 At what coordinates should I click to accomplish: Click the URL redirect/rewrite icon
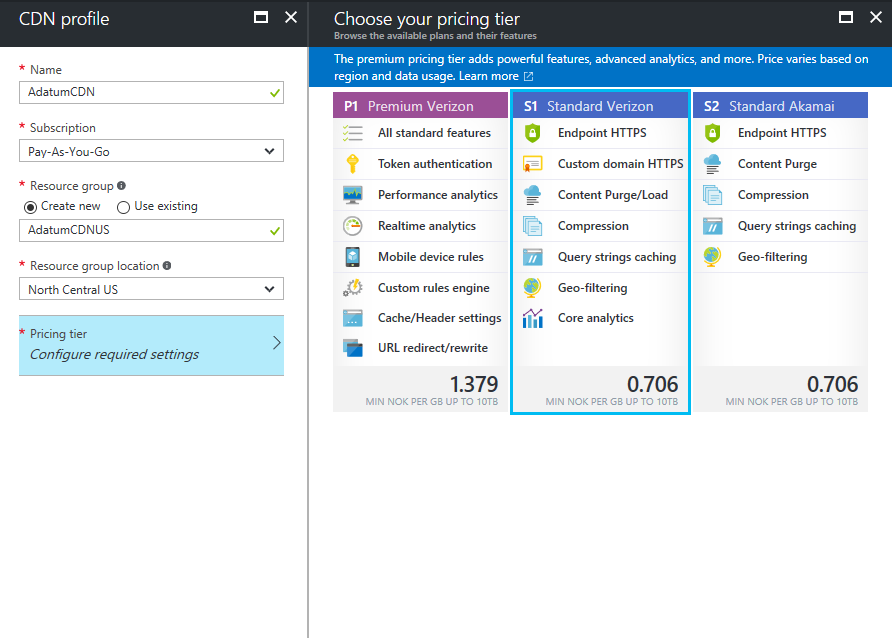[x=353, y=347]
